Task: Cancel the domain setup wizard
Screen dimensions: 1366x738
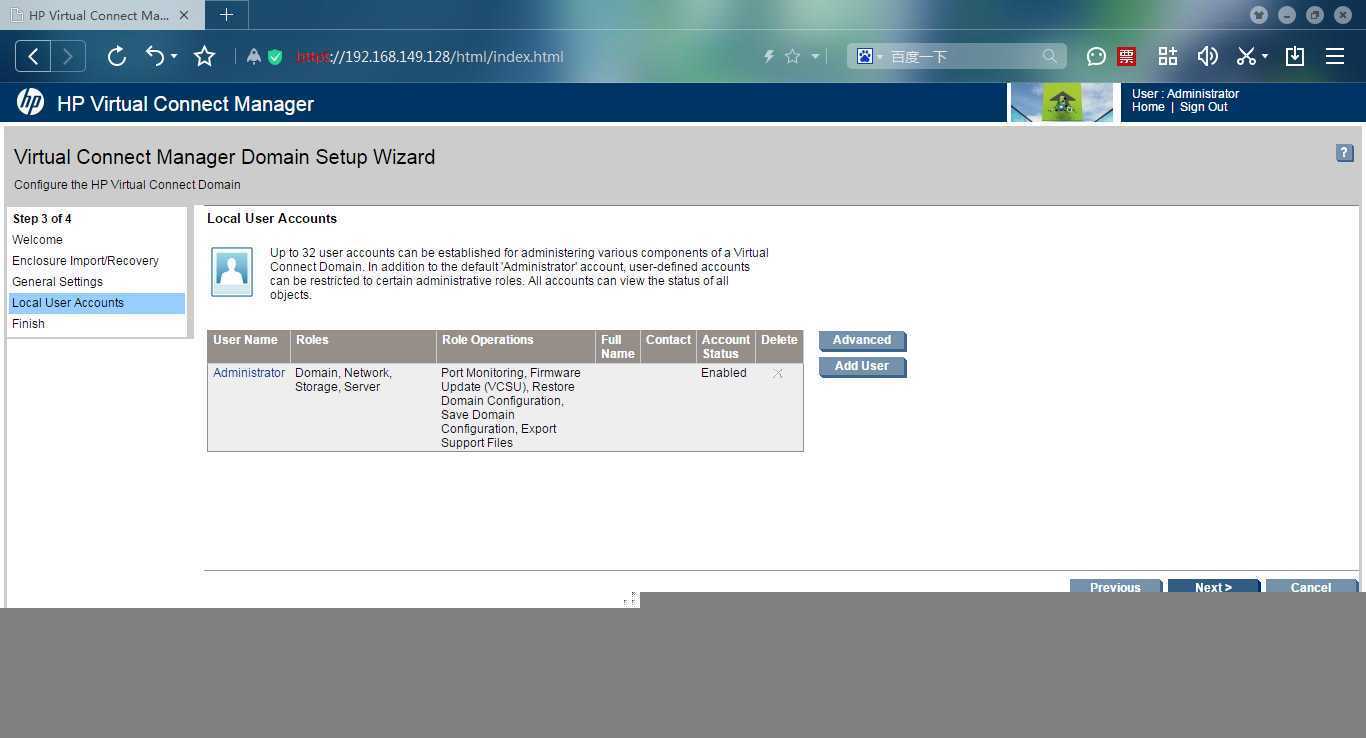Action: (1311, 587)
